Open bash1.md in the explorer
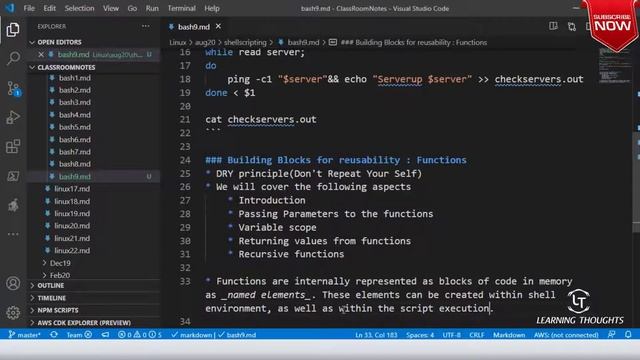Screen dimensions: 640x360 [x=75, y=78]
